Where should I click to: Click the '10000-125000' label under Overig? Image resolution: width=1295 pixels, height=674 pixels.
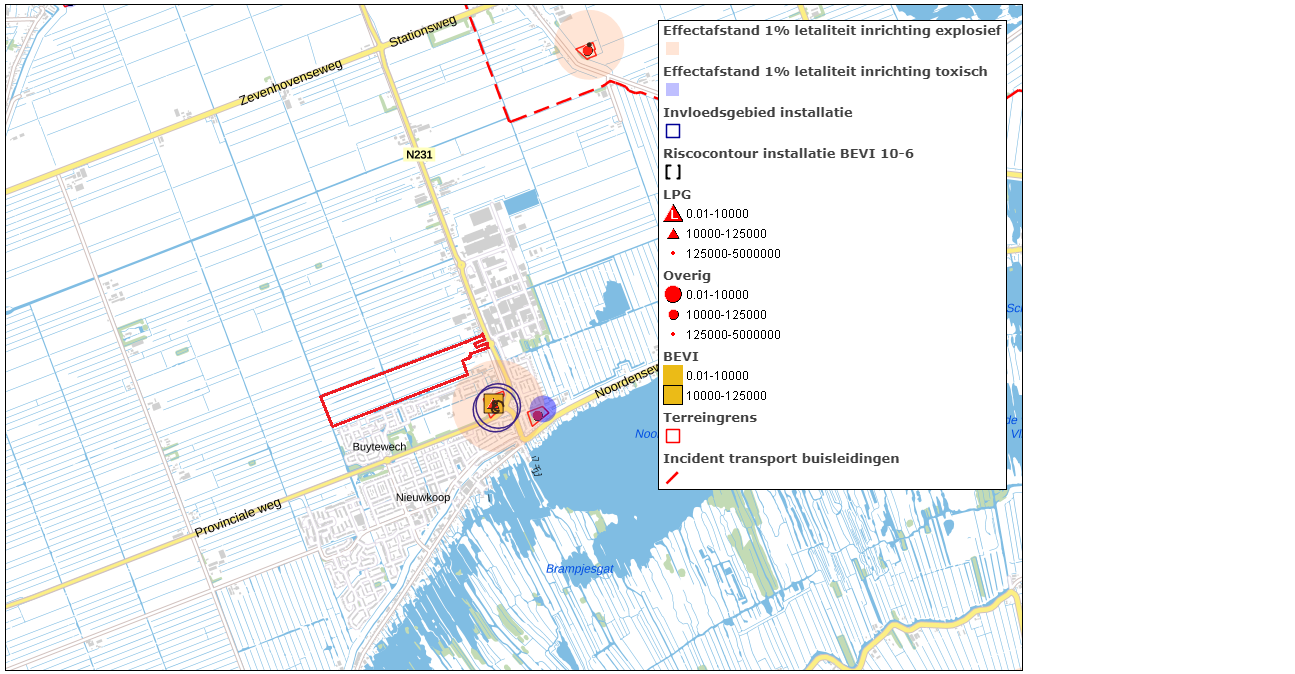pyautogui.click(x=726, y=315)
